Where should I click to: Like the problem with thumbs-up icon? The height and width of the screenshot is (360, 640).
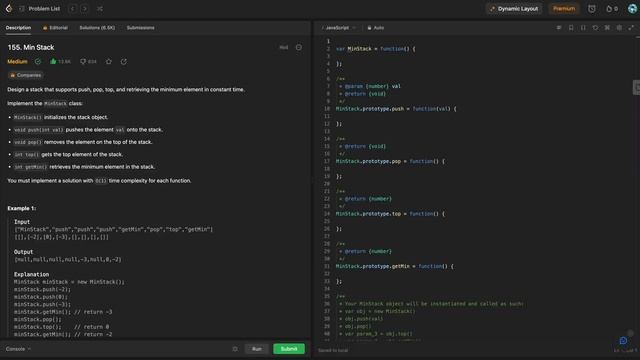(53, 62)
